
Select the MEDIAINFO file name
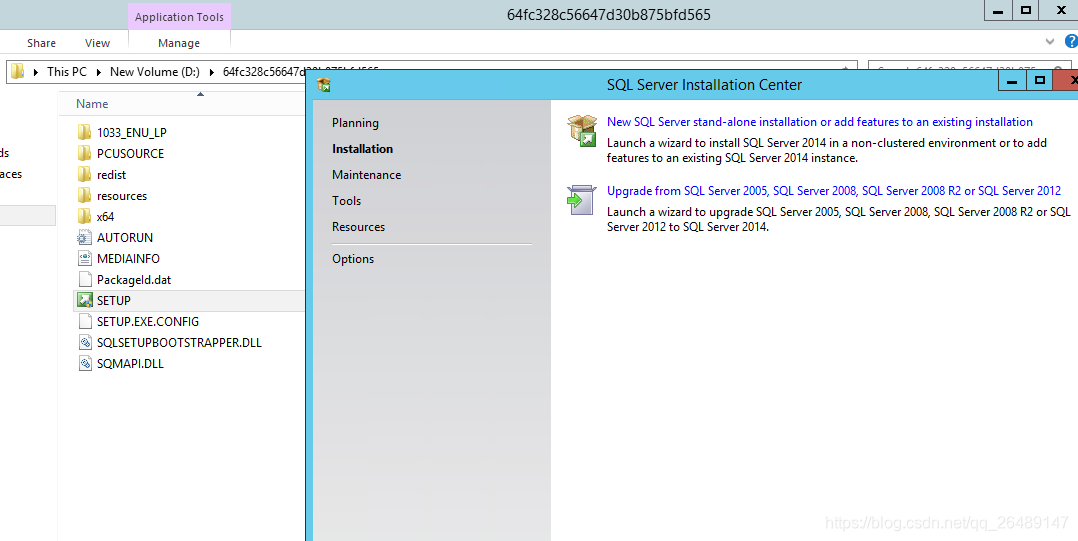129,258
